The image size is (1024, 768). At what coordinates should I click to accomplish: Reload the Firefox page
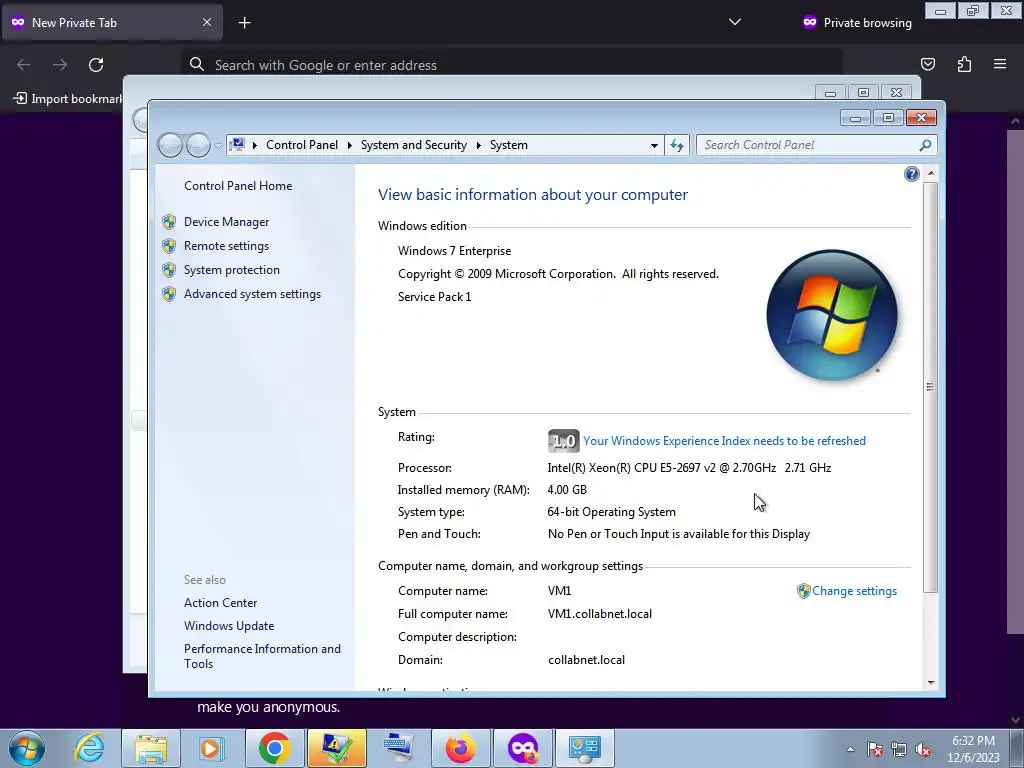pos(96,65)
